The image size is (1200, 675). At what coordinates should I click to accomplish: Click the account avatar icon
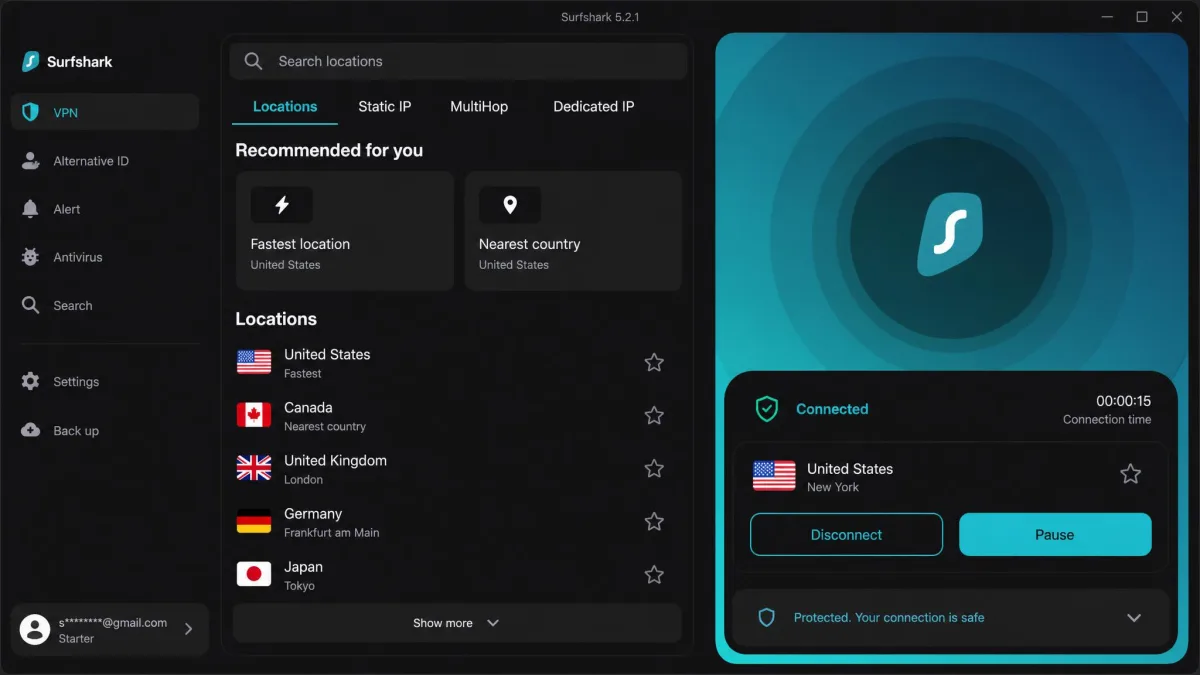click(x=35, y=629)
